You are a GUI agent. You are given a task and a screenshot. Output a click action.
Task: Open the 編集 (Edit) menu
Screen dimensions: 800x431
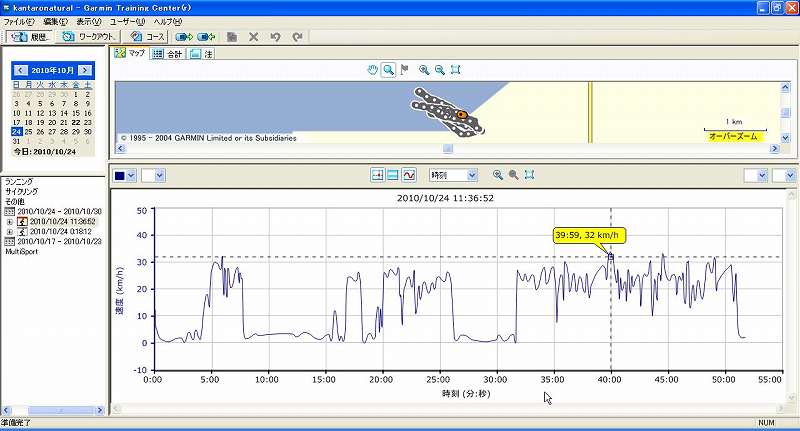click(55, 22)
